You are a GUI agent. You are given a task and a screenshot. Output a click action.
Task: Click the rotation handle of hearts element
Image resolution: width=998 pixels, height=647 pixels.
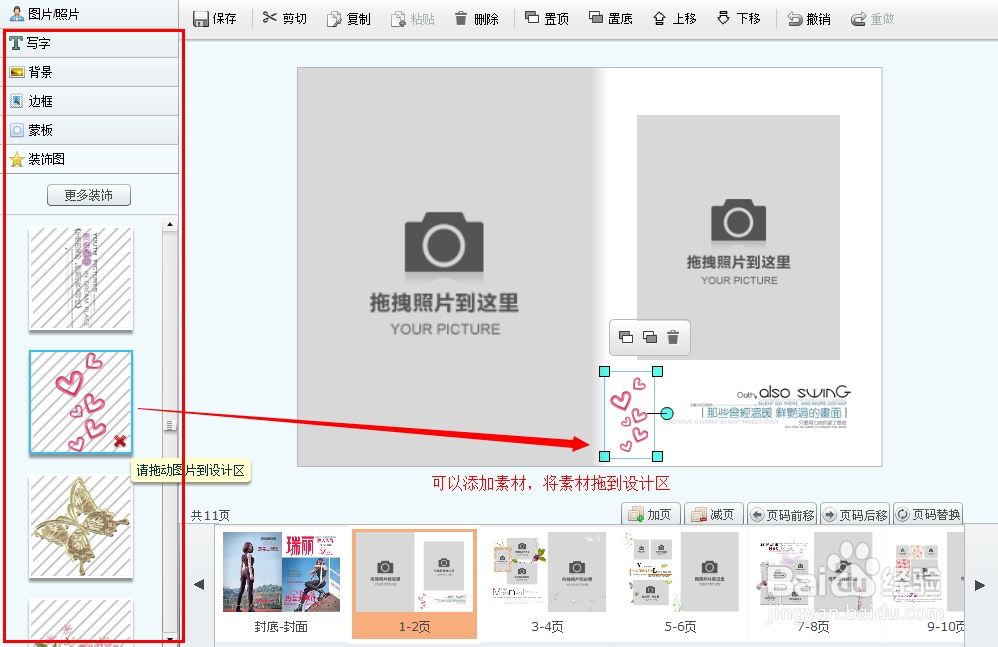point(666,414)
